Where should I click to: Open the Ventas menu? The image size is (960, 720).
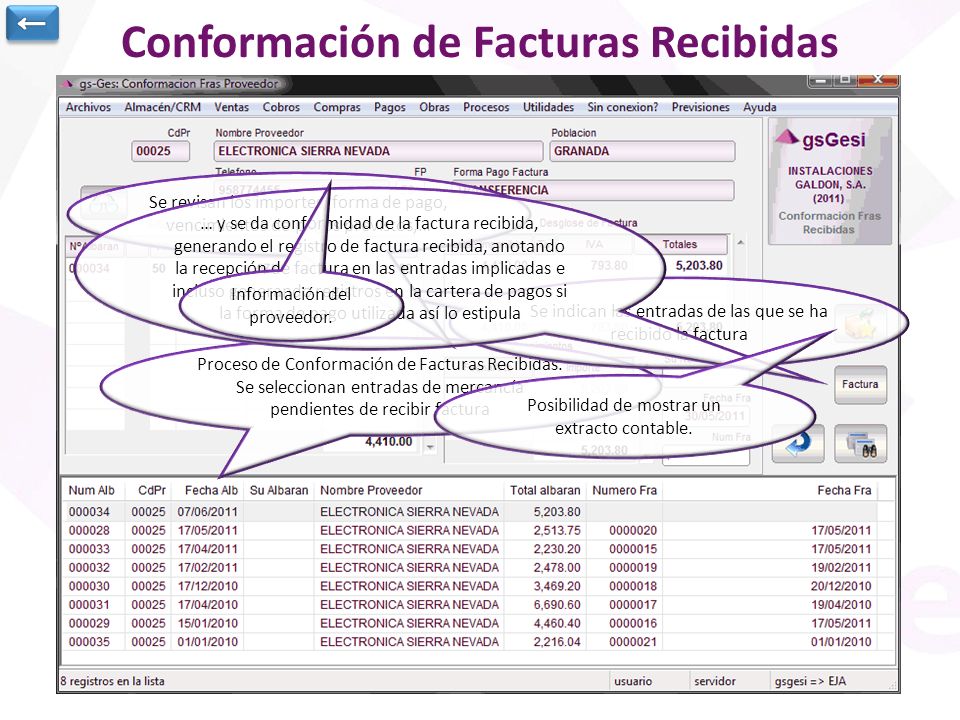pyautogui.click(x=231, y=107)
